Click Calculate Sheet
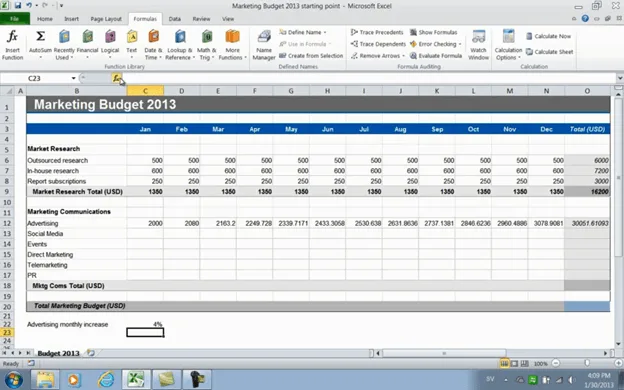Viewport: 624px width, 390px height. click(x=550, y=52)
